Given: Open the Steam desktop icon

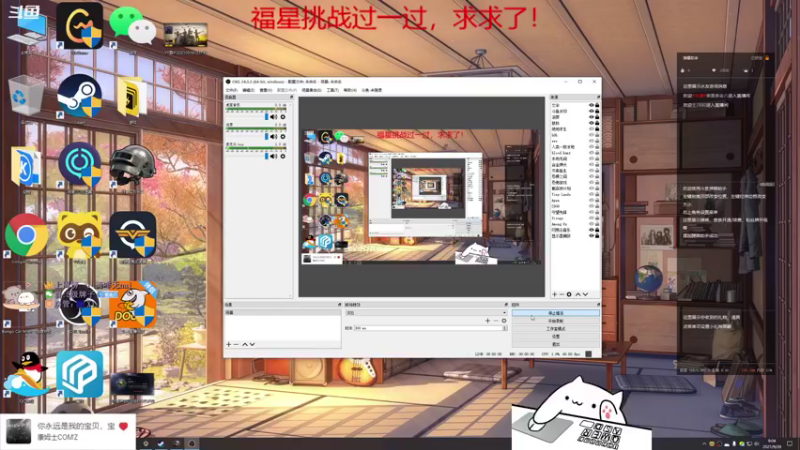Looking at the screenshot, I should coord(80,97).
